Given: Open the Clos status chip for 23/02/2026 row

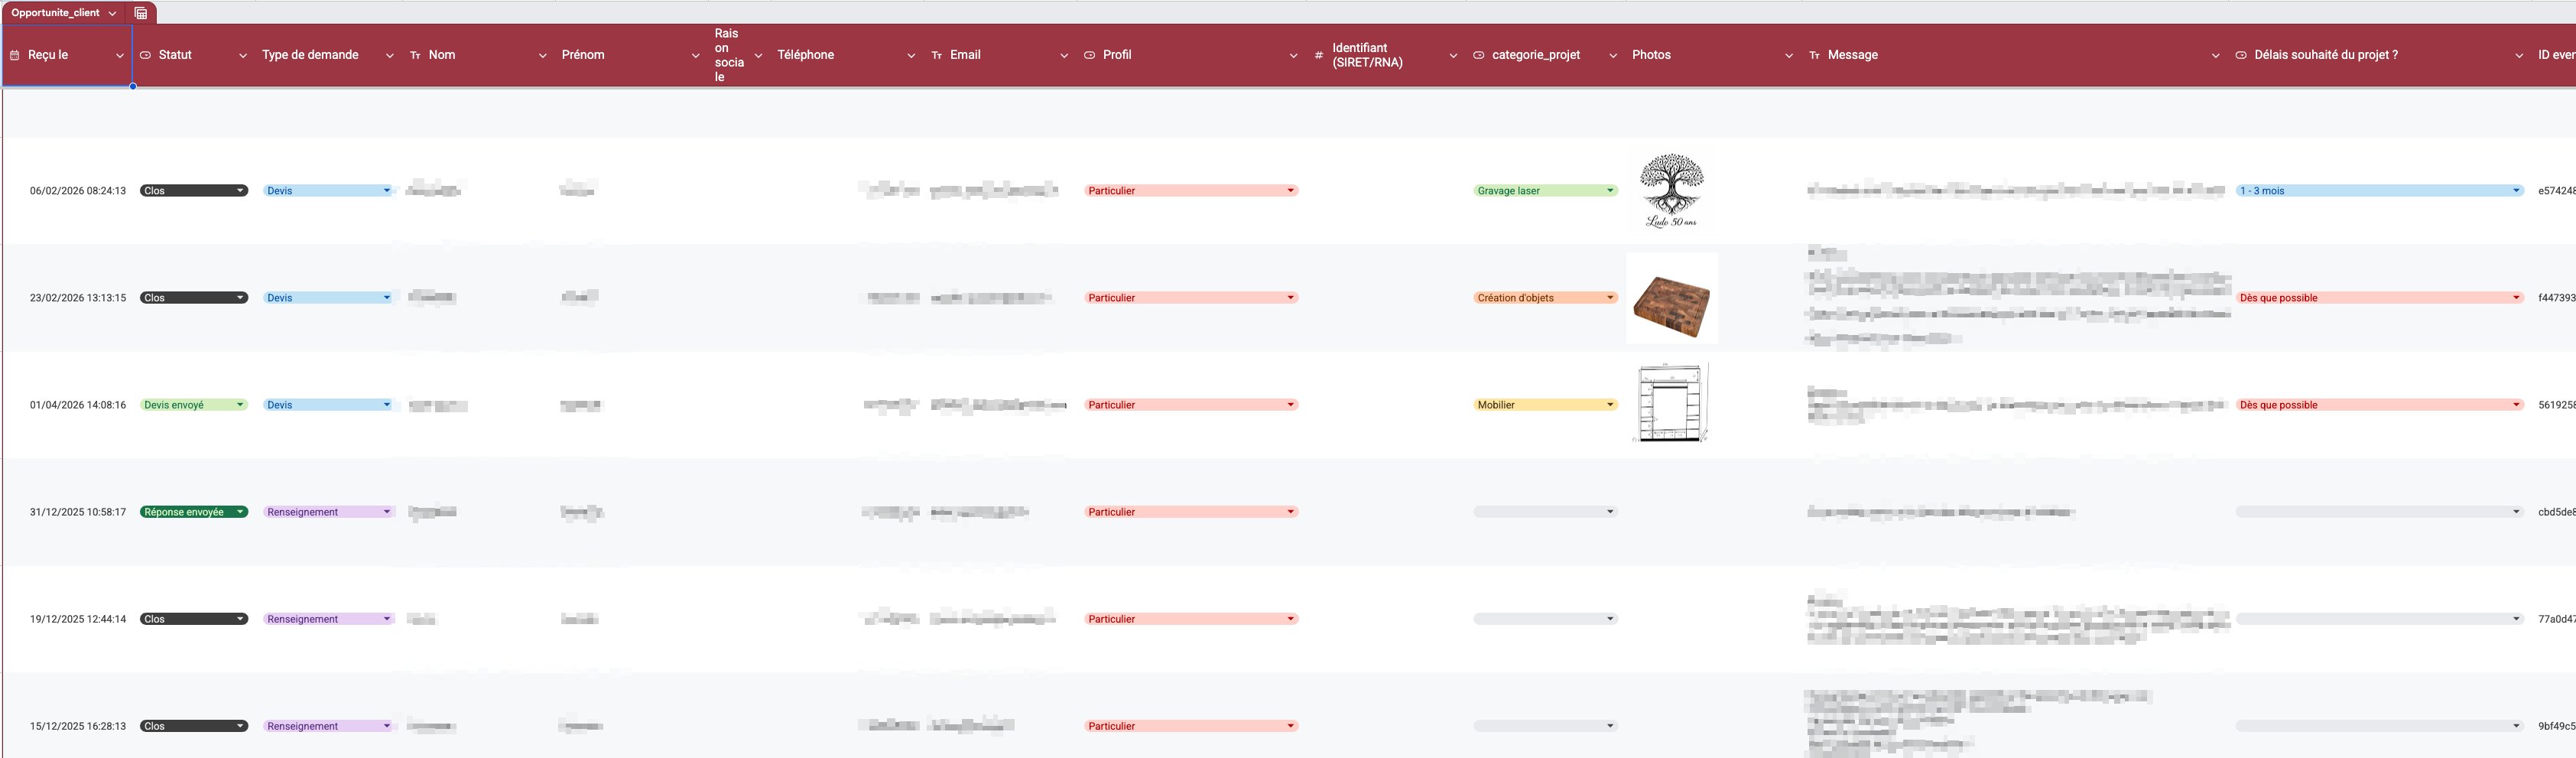Looking at the screenshot, I should pos(194,298).
